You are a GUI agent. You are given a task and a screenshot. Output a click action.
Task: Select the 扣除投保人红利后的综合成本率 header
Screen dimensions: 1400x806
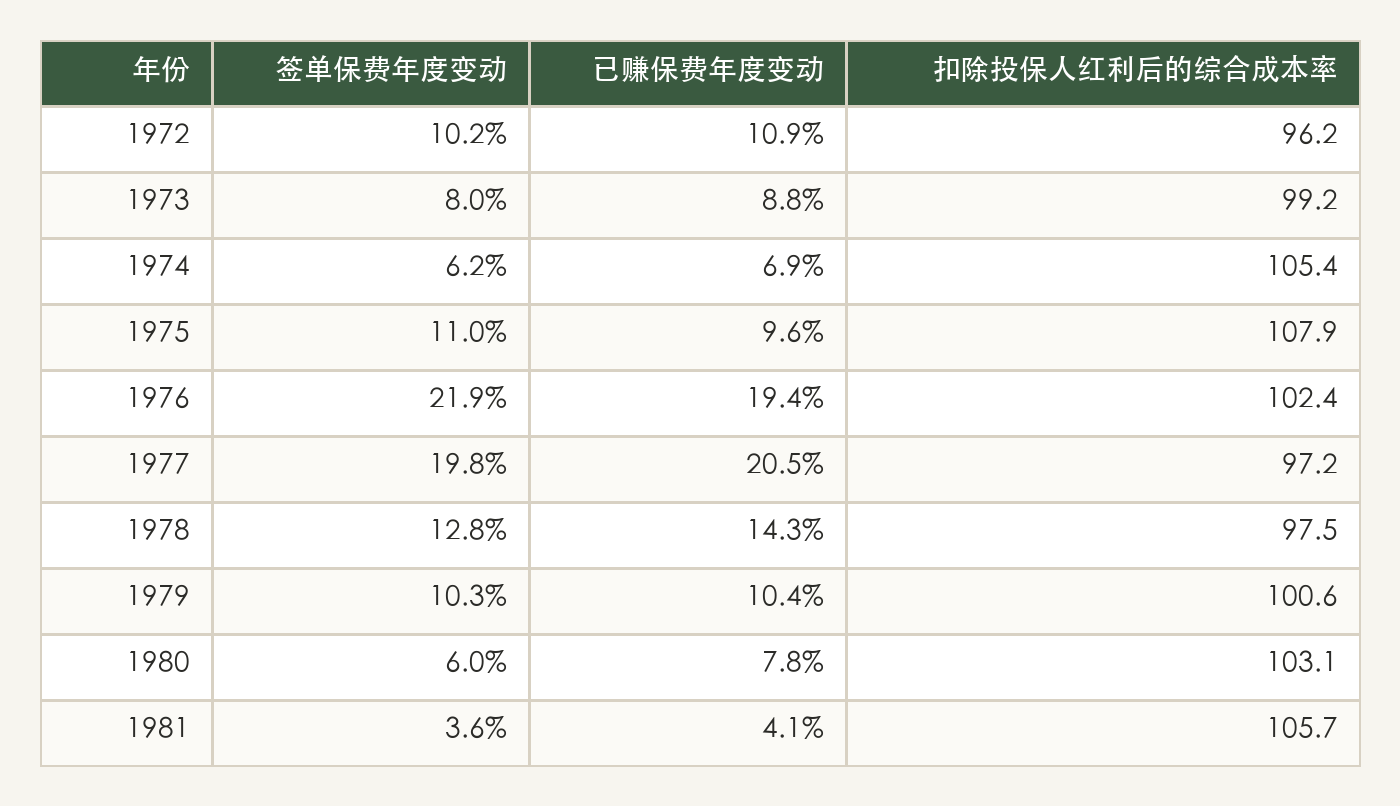tap(1103, 73)
